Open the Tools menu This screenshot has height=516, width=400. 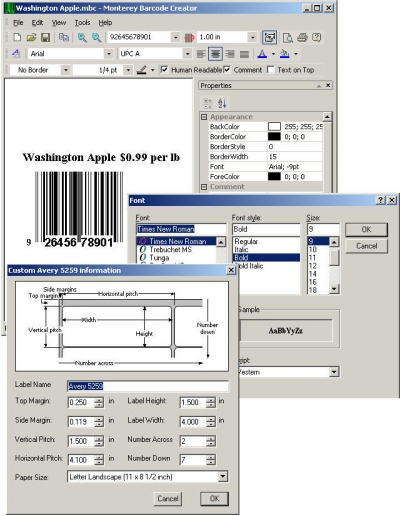(x=82, y=23)
